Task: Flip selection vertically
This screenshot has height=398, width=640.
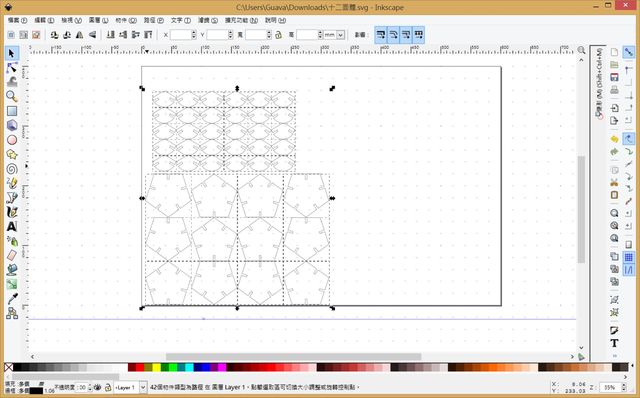Action: click(x=93, y=35)
